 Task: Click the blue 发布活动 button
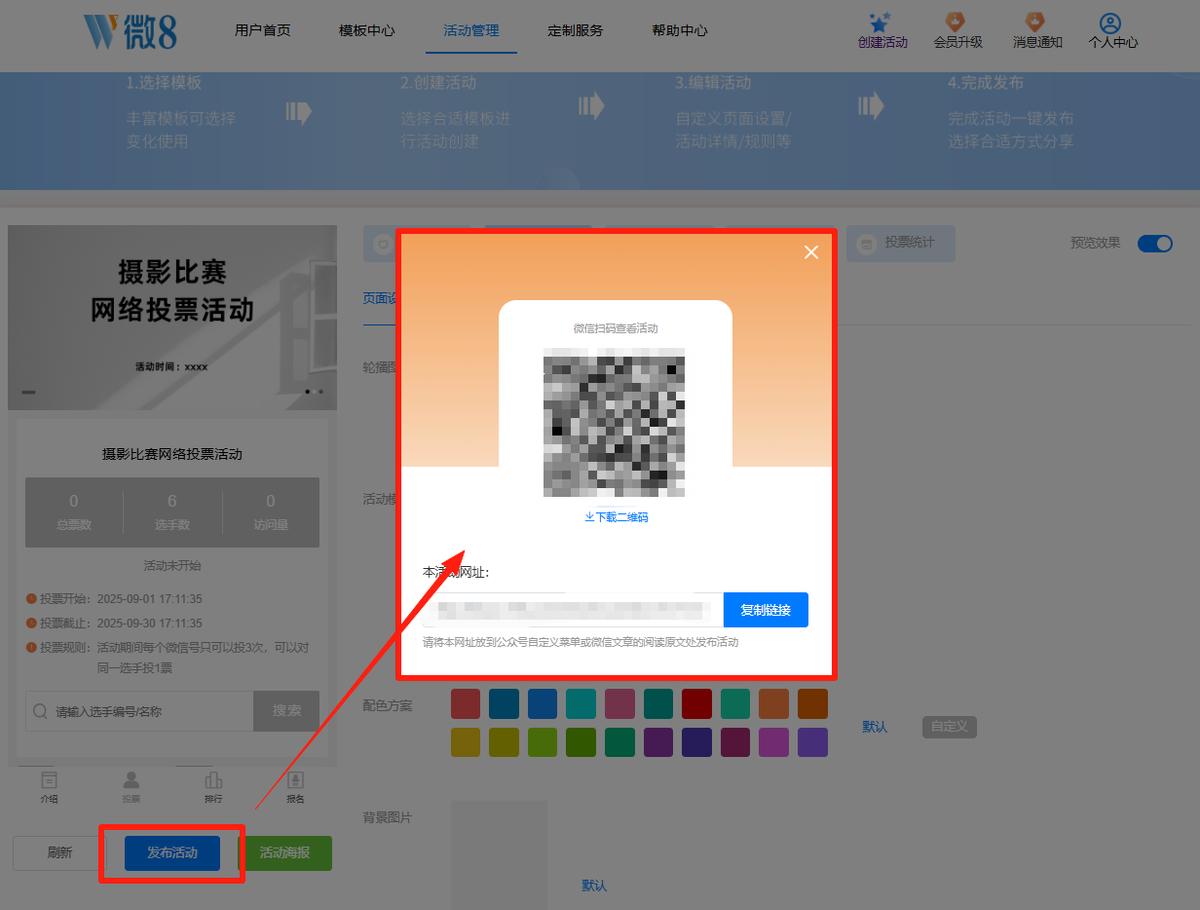pos(172,853)
